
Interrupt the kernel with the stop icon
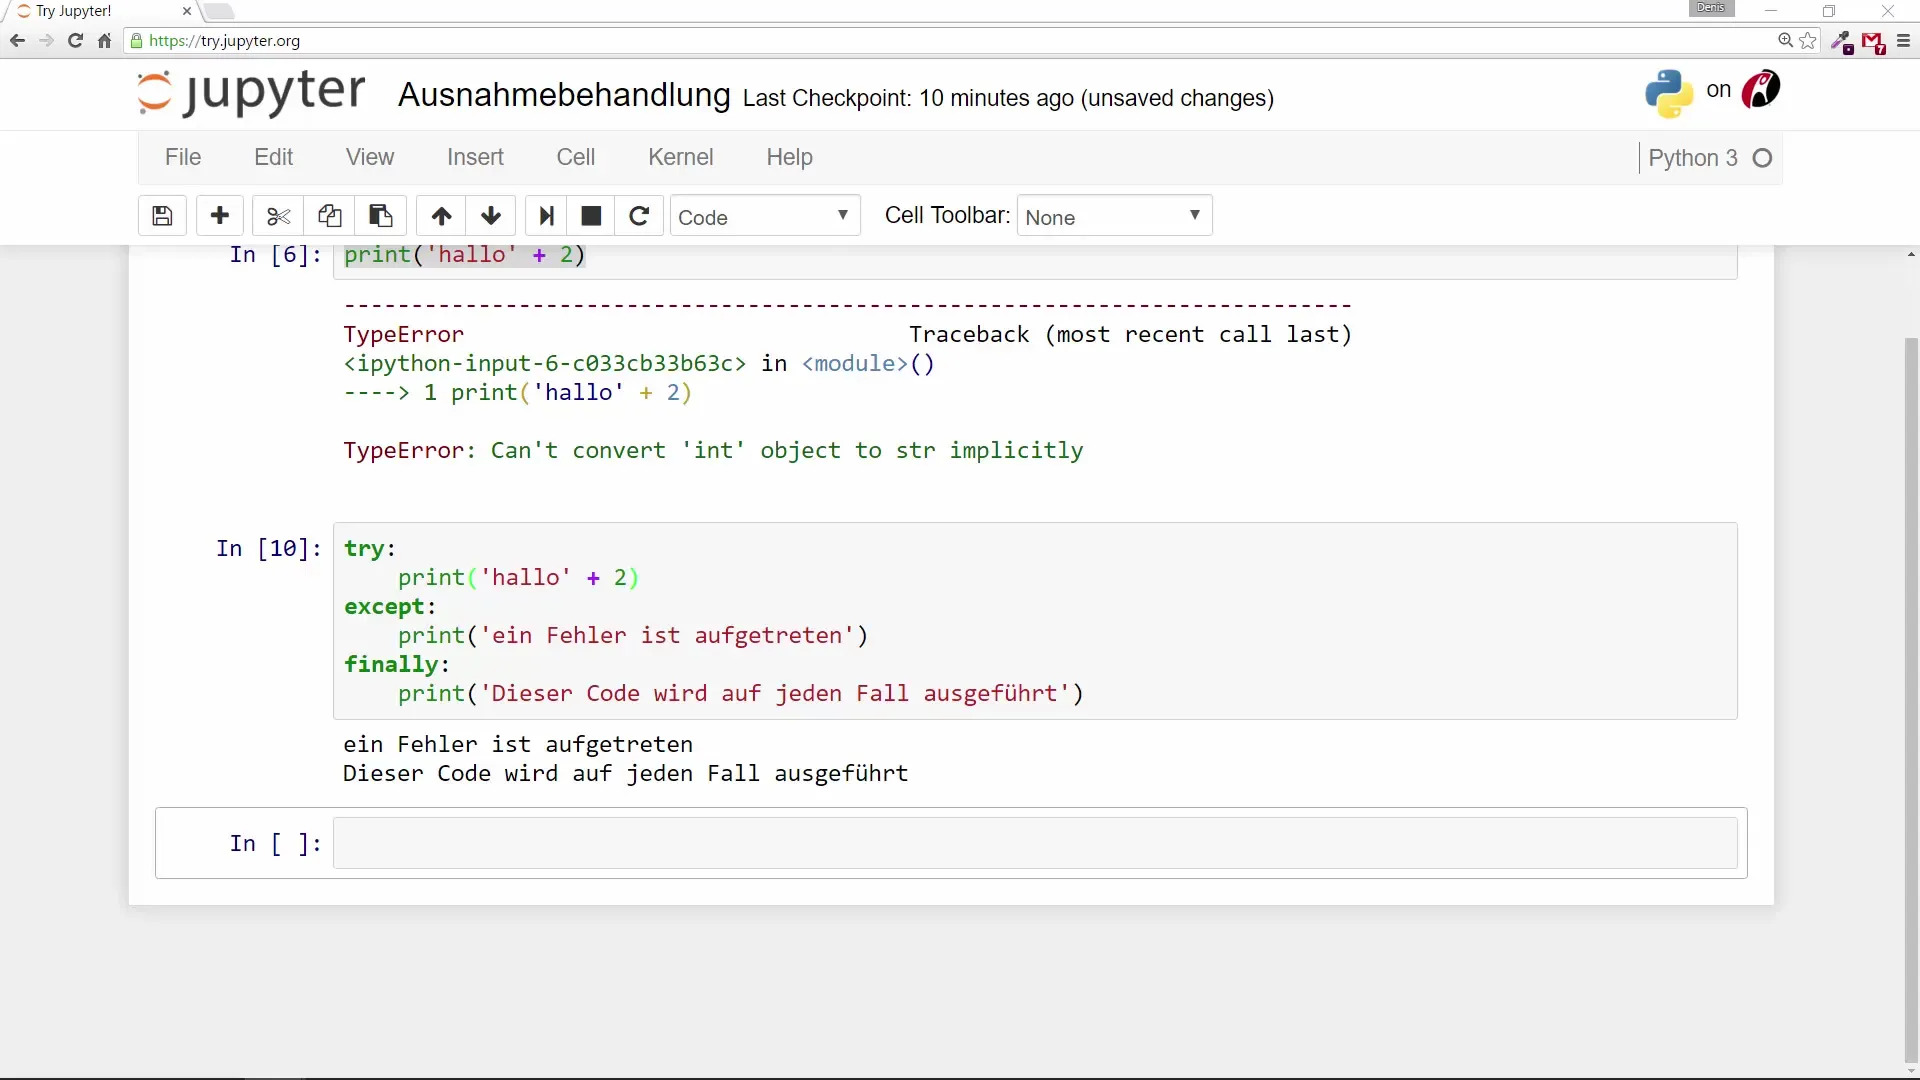[591, 216]
